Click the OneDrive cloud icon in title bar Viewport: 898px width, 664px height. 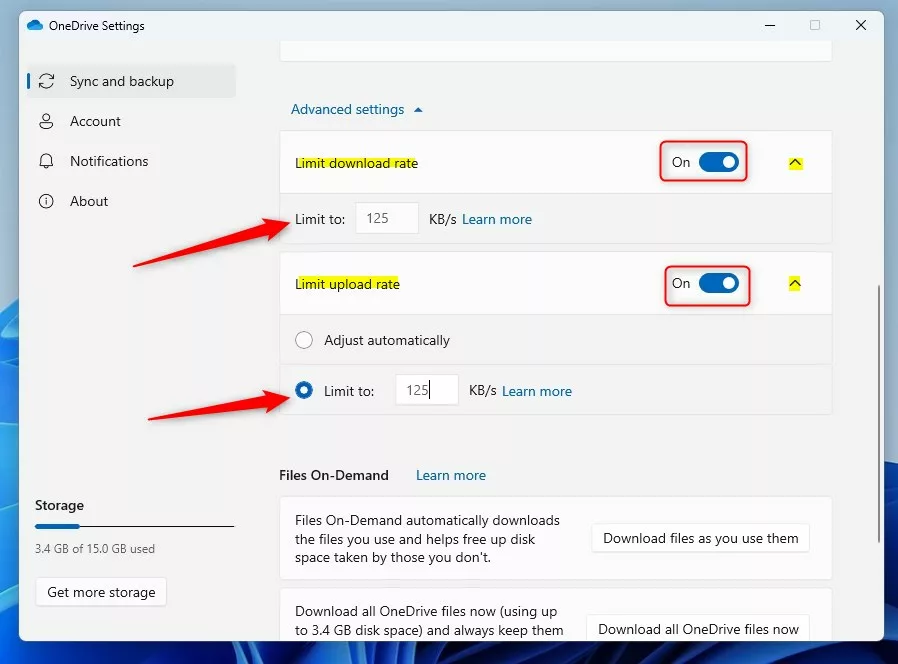pos(35,25)
